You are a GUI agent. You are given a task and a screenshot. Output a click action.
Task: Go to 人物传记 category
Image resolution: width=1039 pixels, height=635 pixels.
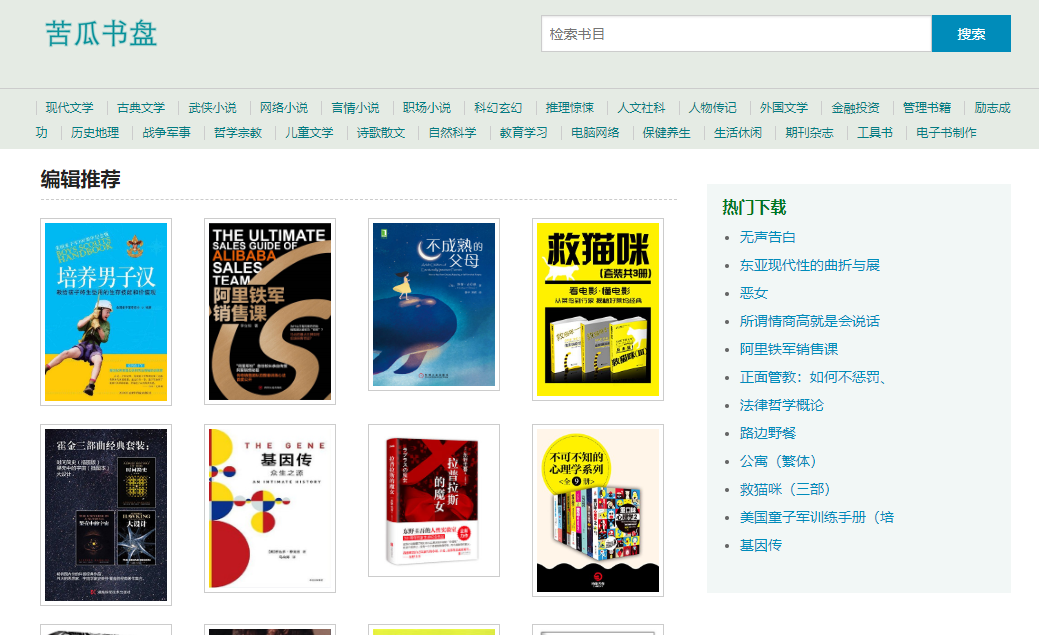(x=712, y=107)
